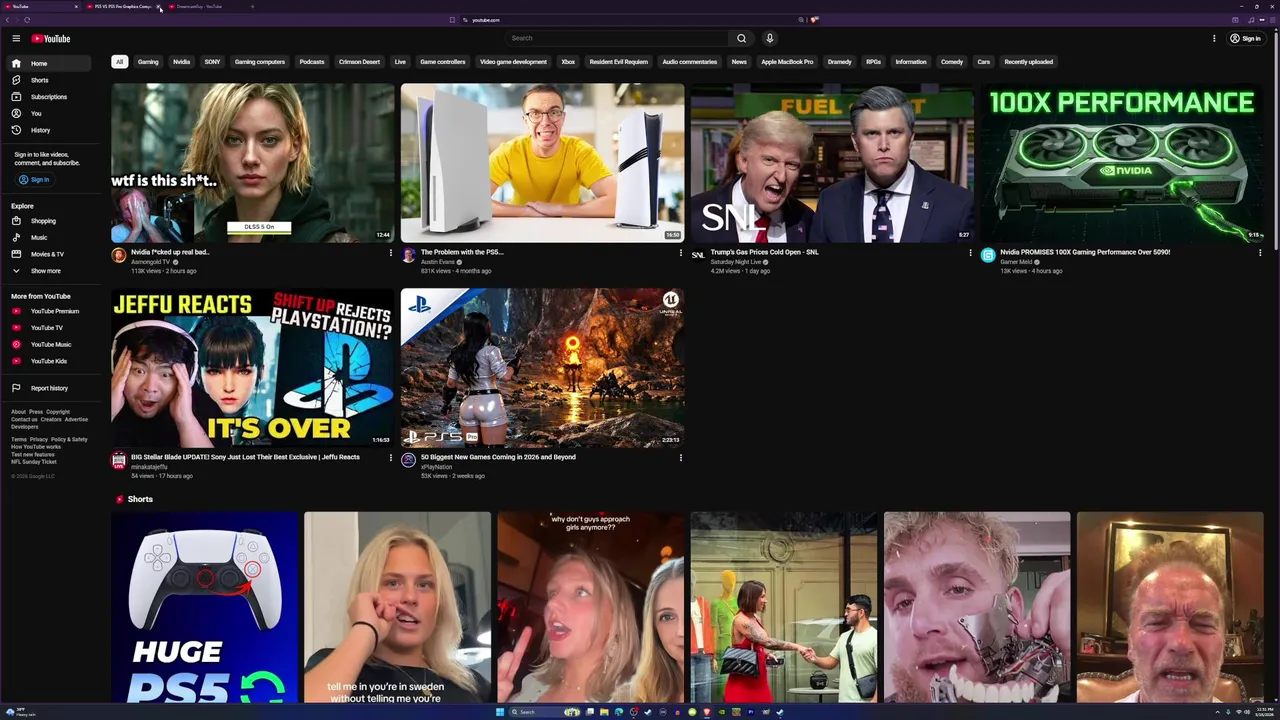1280x720 pixels.
Task: Select the Gaming computers chip
Action: (260, 62)
